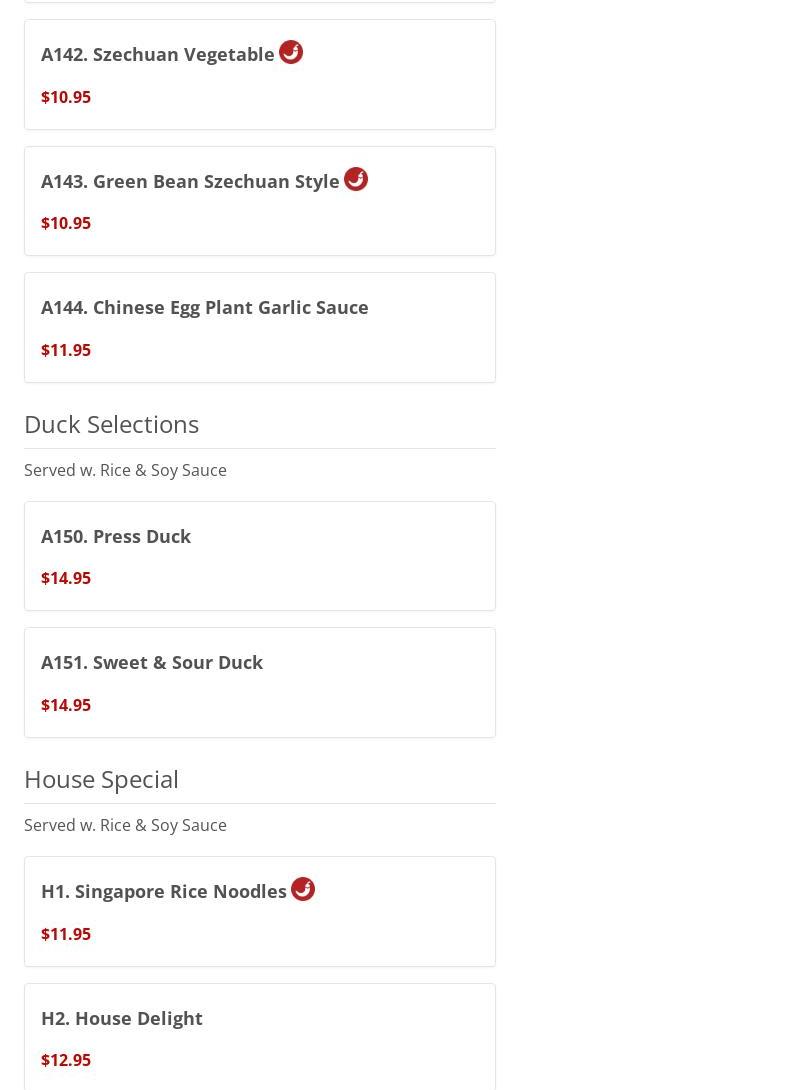Click spicy pepper icon by Singapore Rice Noodles
Viewport: 785px width, 1090px height.
click(x=303, y=889)
